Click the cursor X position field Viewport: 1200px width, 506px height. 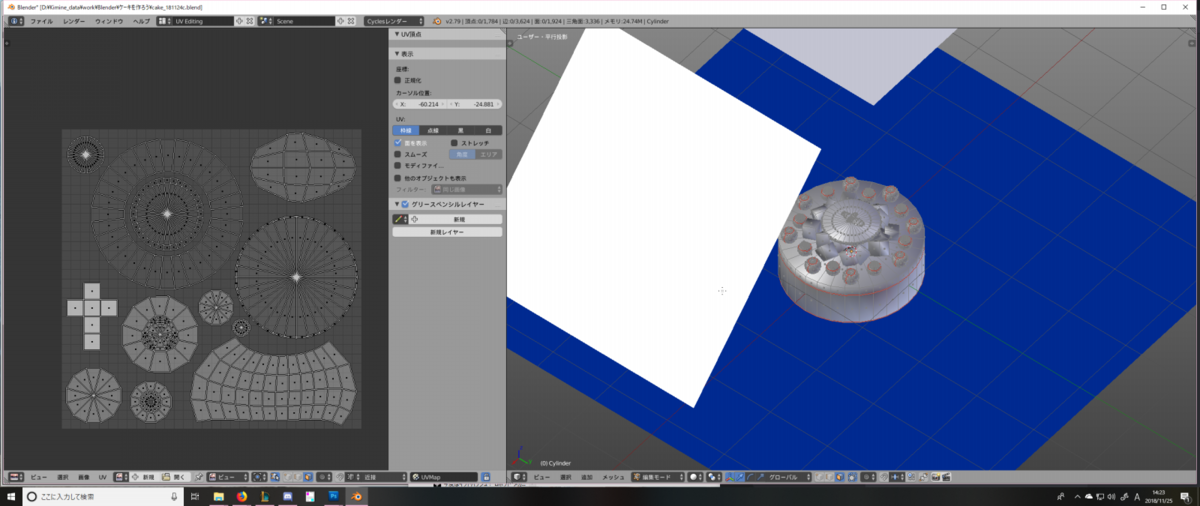click(x=419, y=103)
